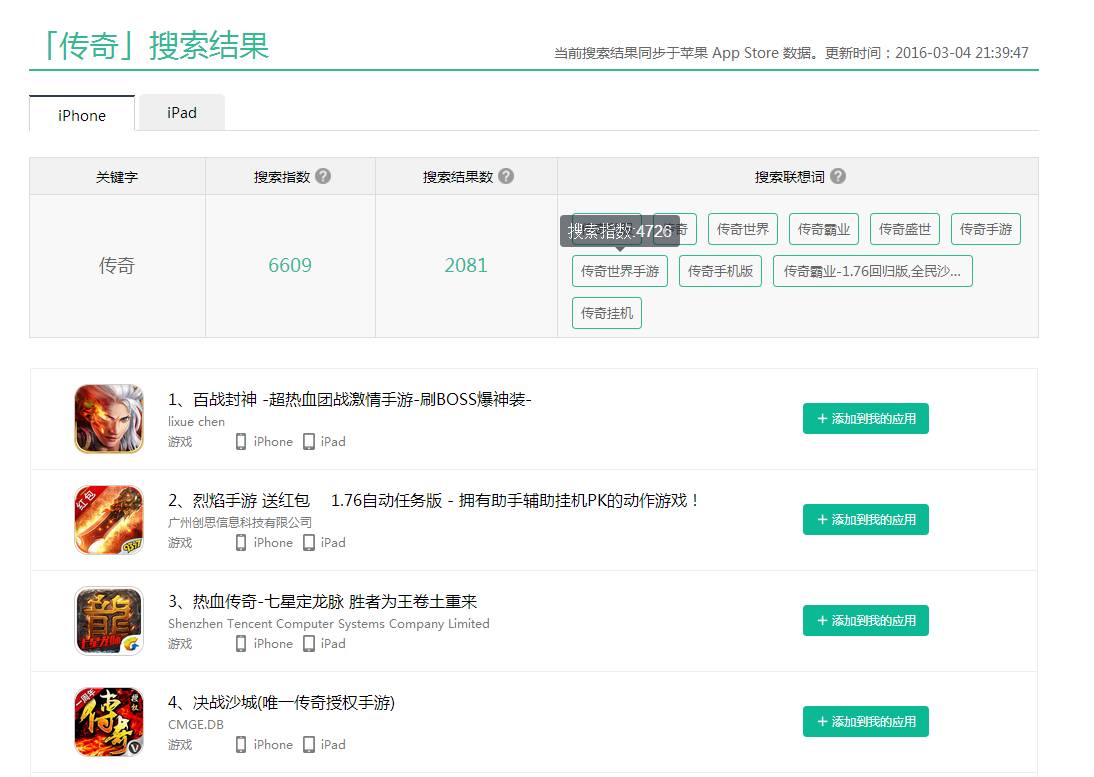Add 烈焰手游 to my apps
Viewport: 1094px width, 777px height.
(865, 520)
